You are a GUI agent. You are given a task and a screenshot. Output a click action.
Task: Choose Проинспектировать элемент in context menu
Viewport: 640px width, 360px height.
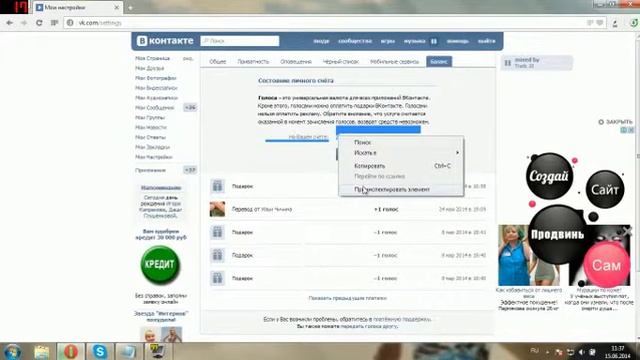coord(401,189)
